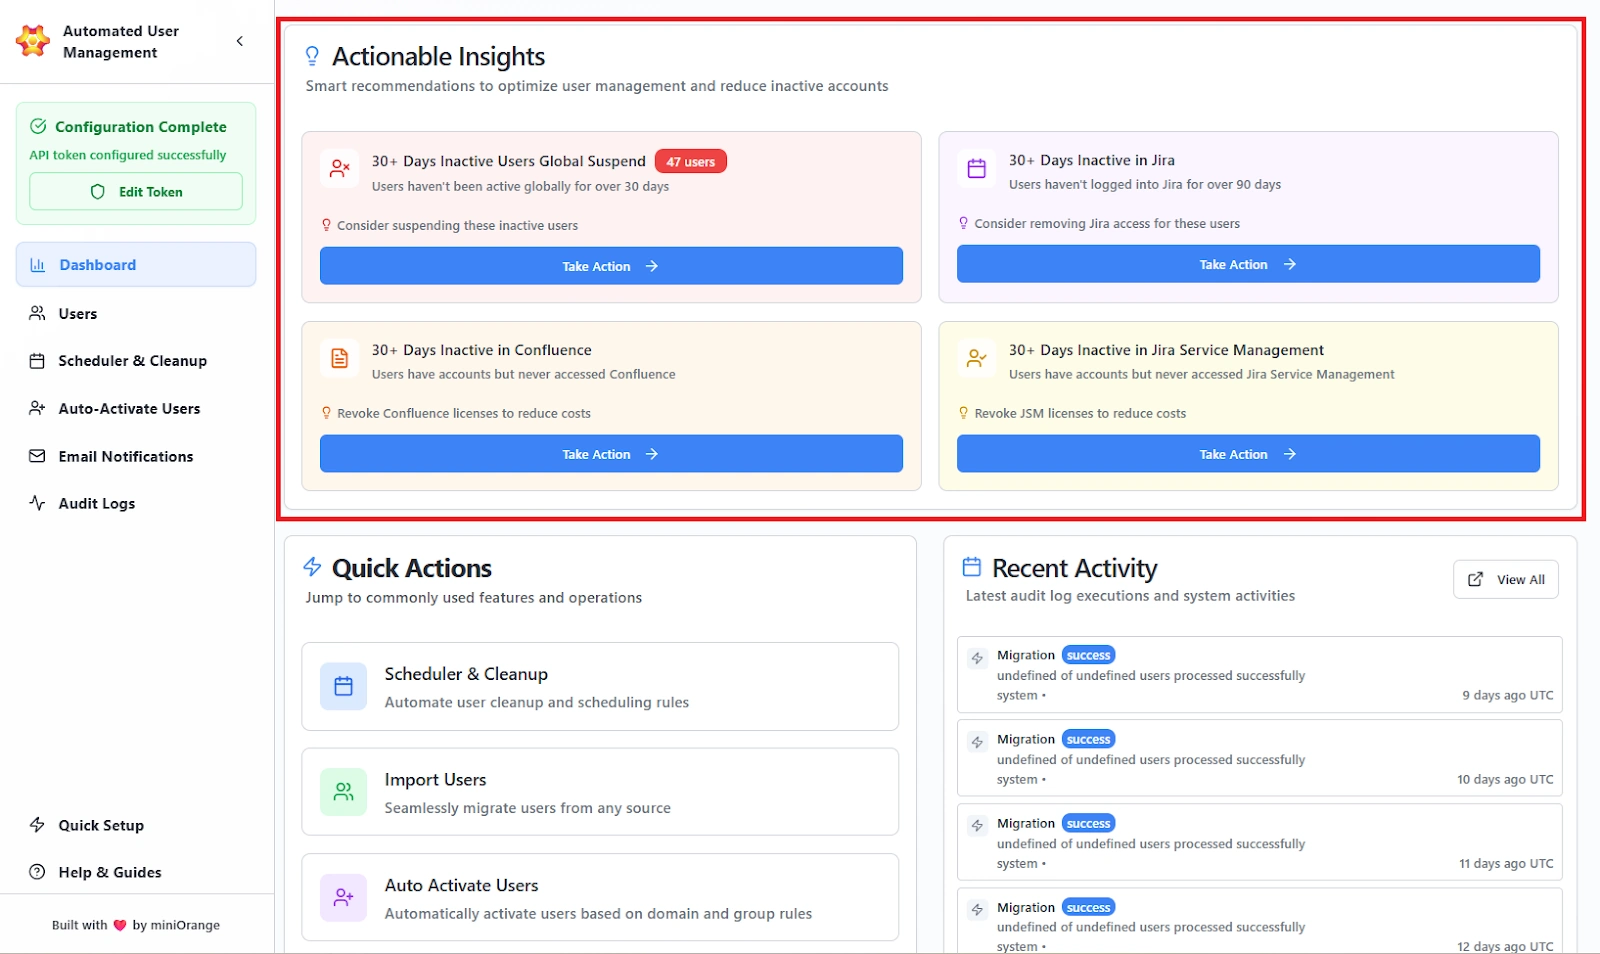Open Users from the navigation menu
Image resolution: width=1600 pixels, height=954 pixels.
click(76, 313)
